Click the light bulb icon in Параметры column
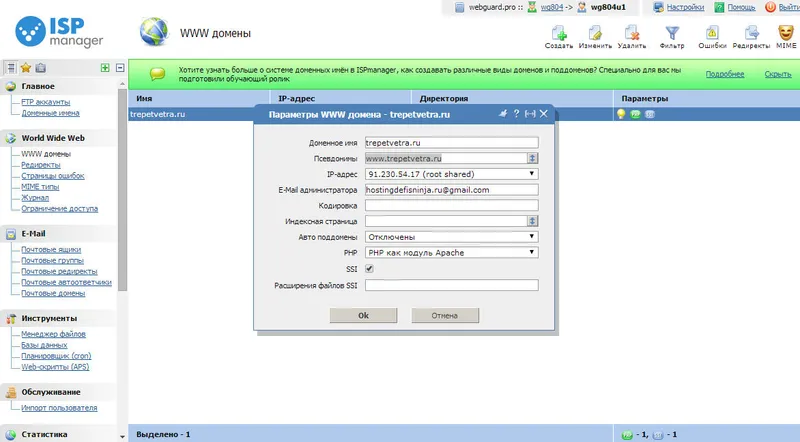Screen dimensions: 800x442 621,114
